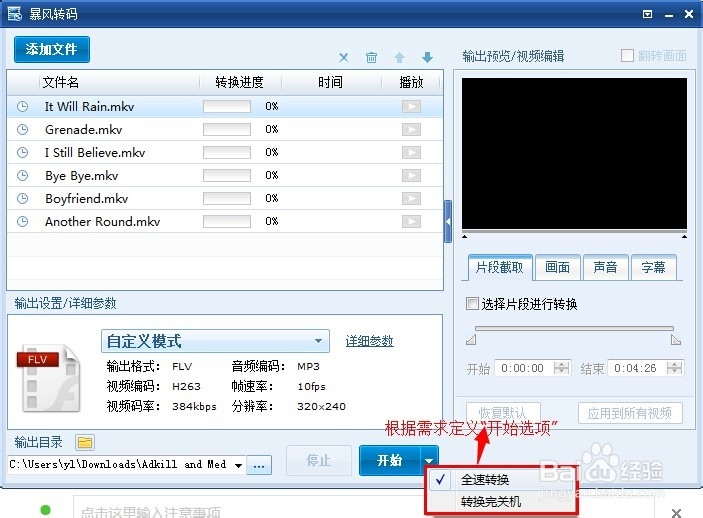Click the 添加文件 button
Viewport: 703px width, 518px height.
click(52, 49)
